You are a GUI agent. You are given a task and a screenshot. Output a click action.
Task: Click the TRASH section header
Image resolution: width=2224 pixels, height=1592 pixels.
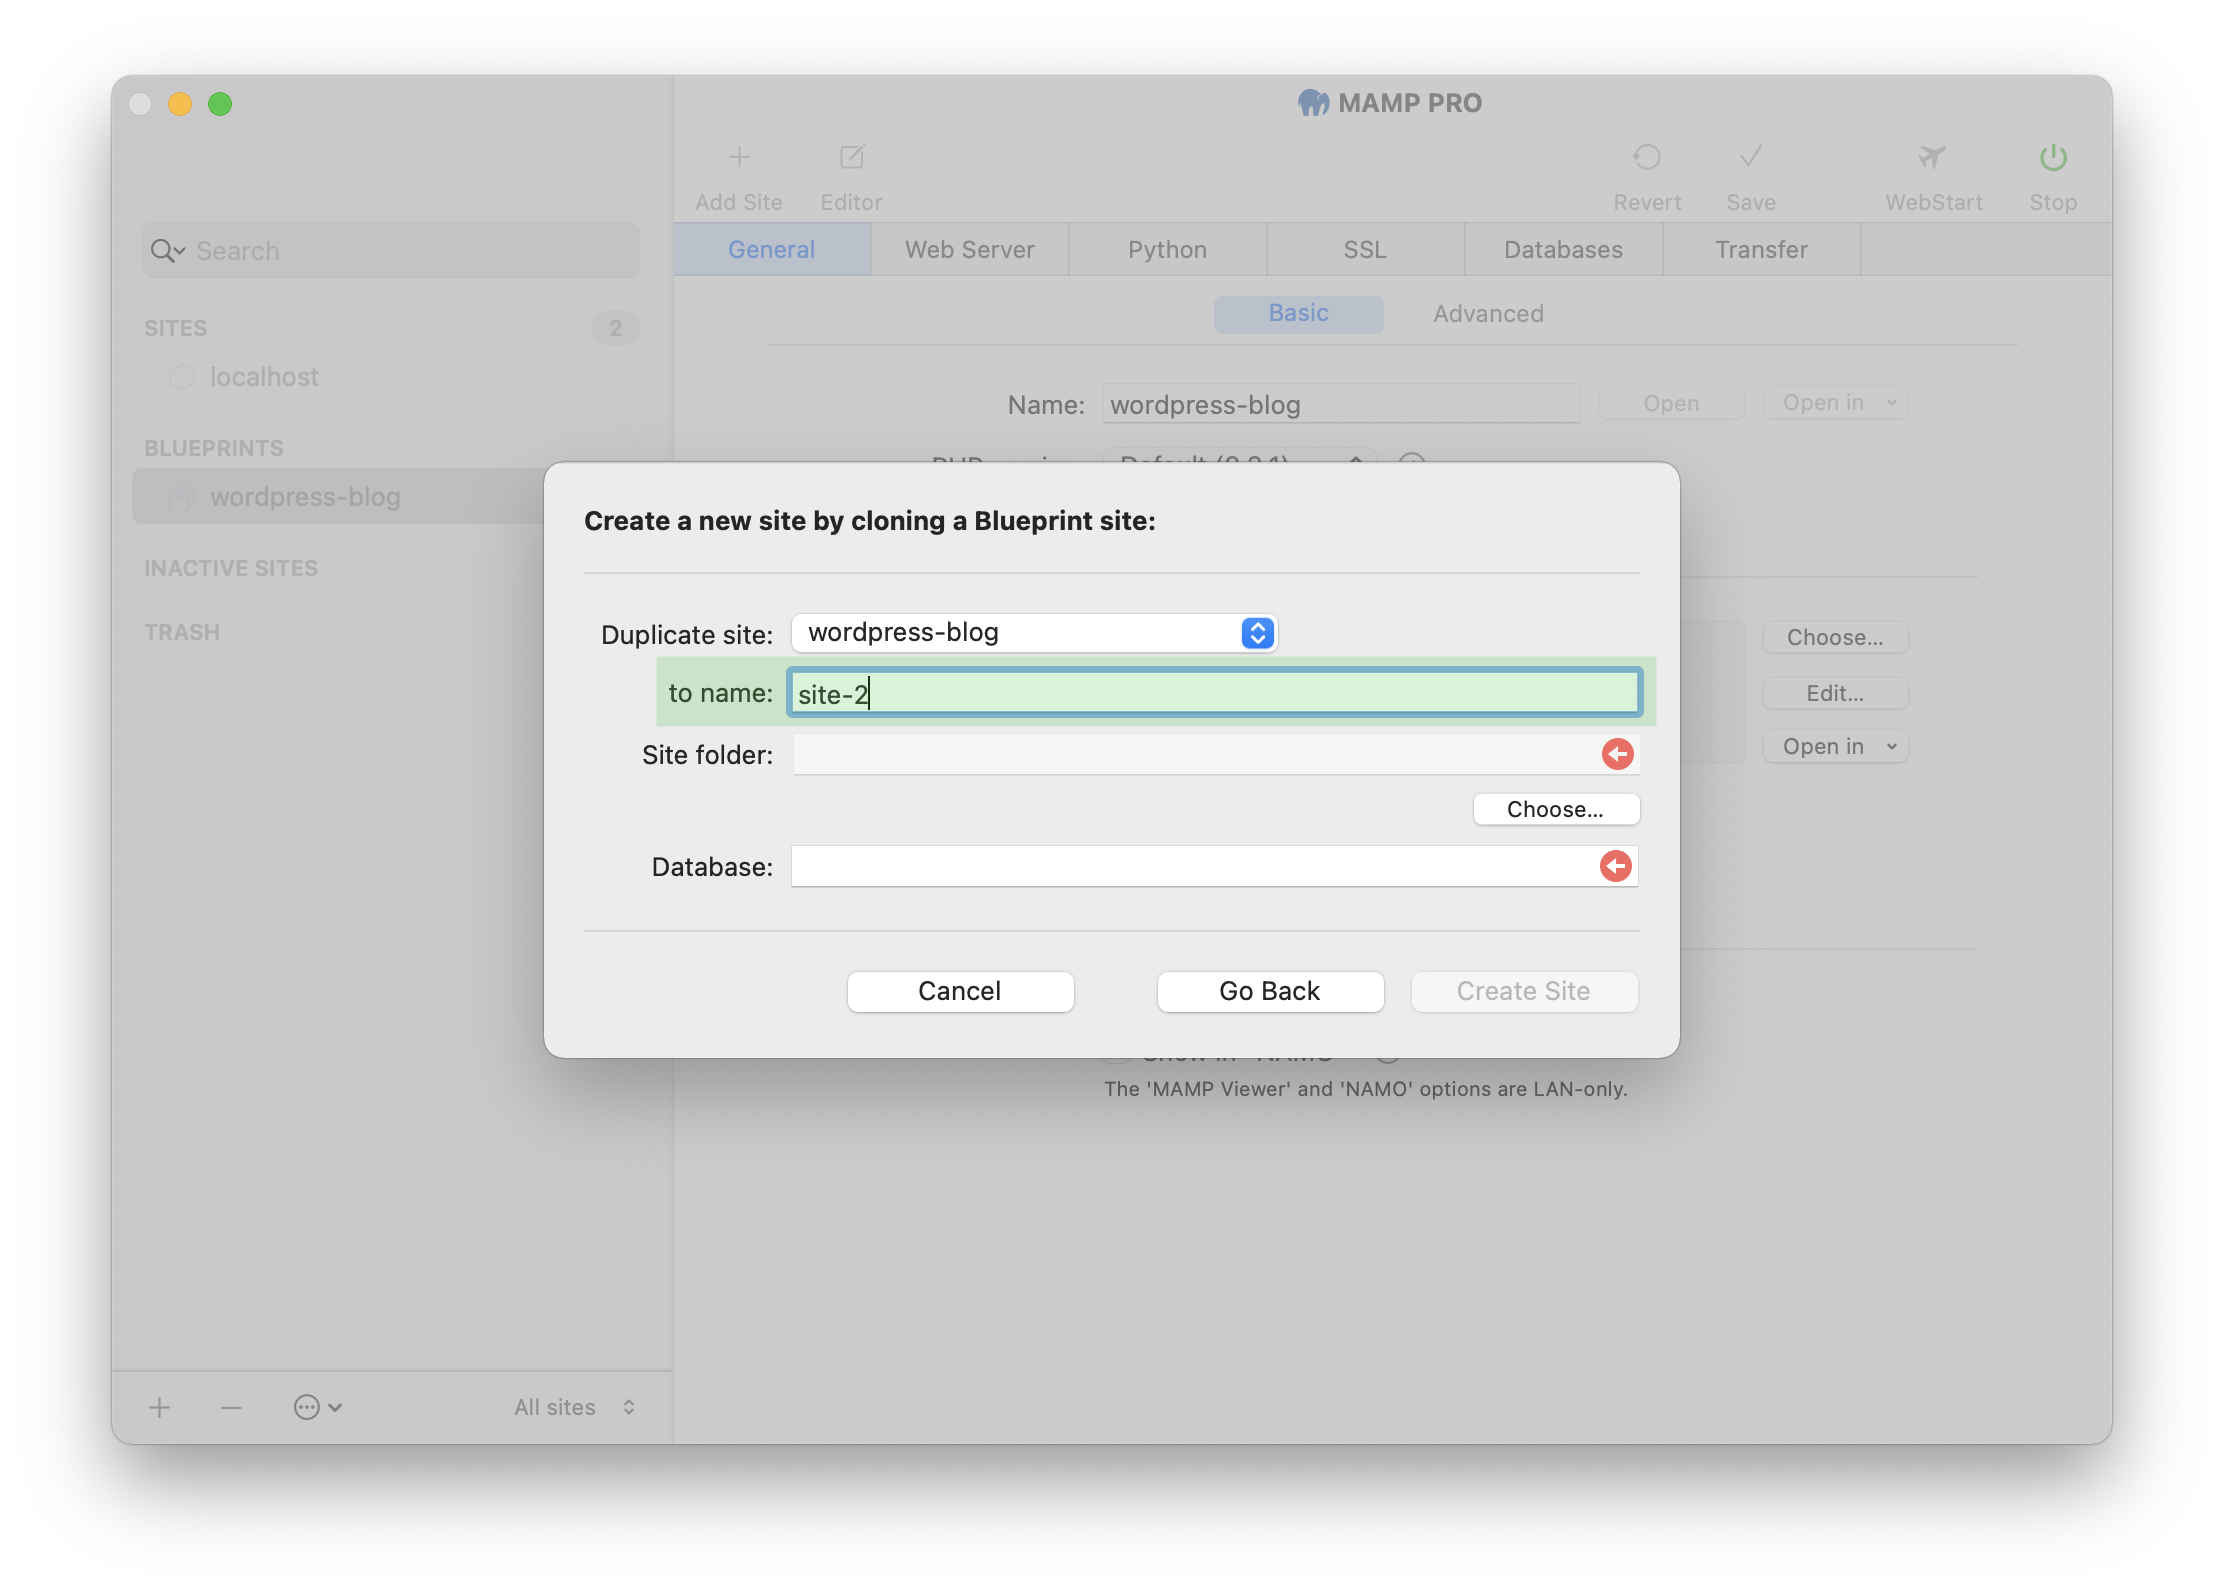pyautogui.click(x=182, y=632)
